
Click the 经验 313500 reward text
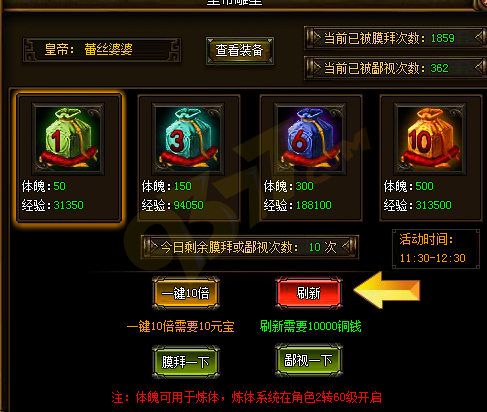[x=417, y=205]
